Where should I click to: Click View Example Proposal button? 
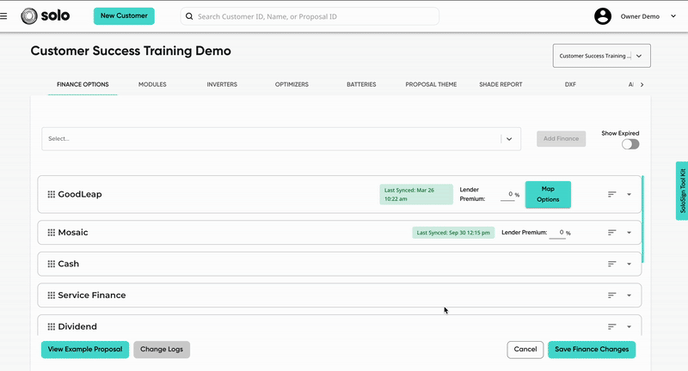coord(85,350)
